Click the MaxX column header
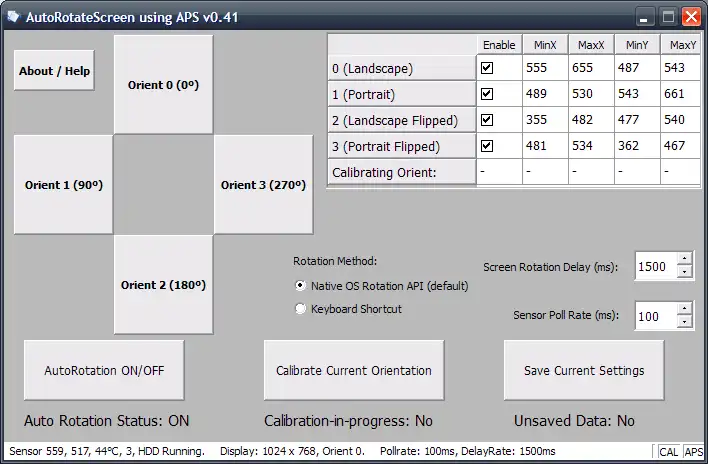708x464 pixels. (591, 45)
